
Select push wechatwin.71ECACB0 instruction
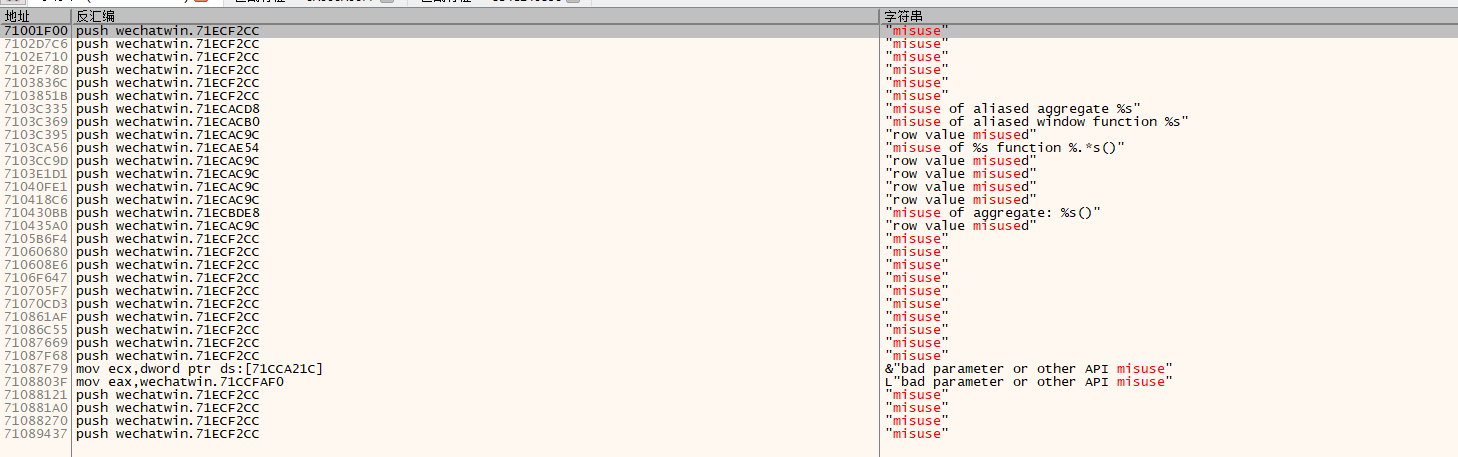(x=167, y=122)
